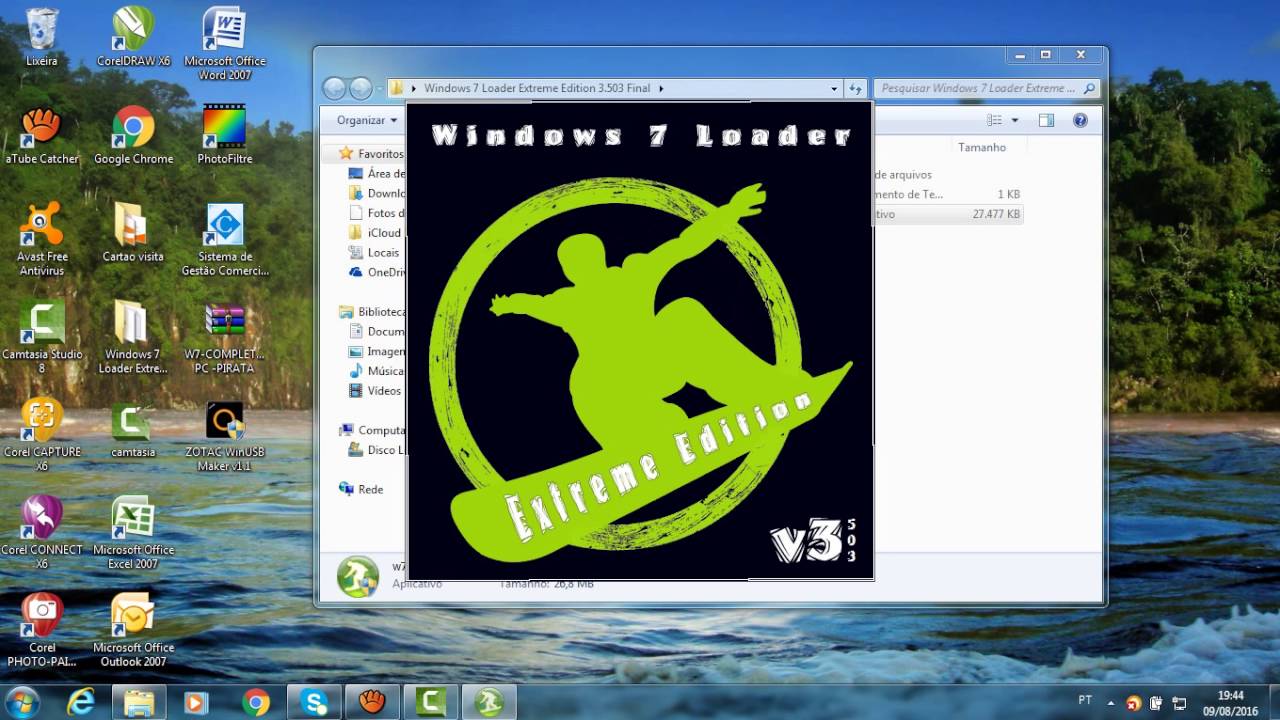Open the Organizar menu
Image resolution: width=1280 pixels, height=720 pixels.
(x=366, y=120)
